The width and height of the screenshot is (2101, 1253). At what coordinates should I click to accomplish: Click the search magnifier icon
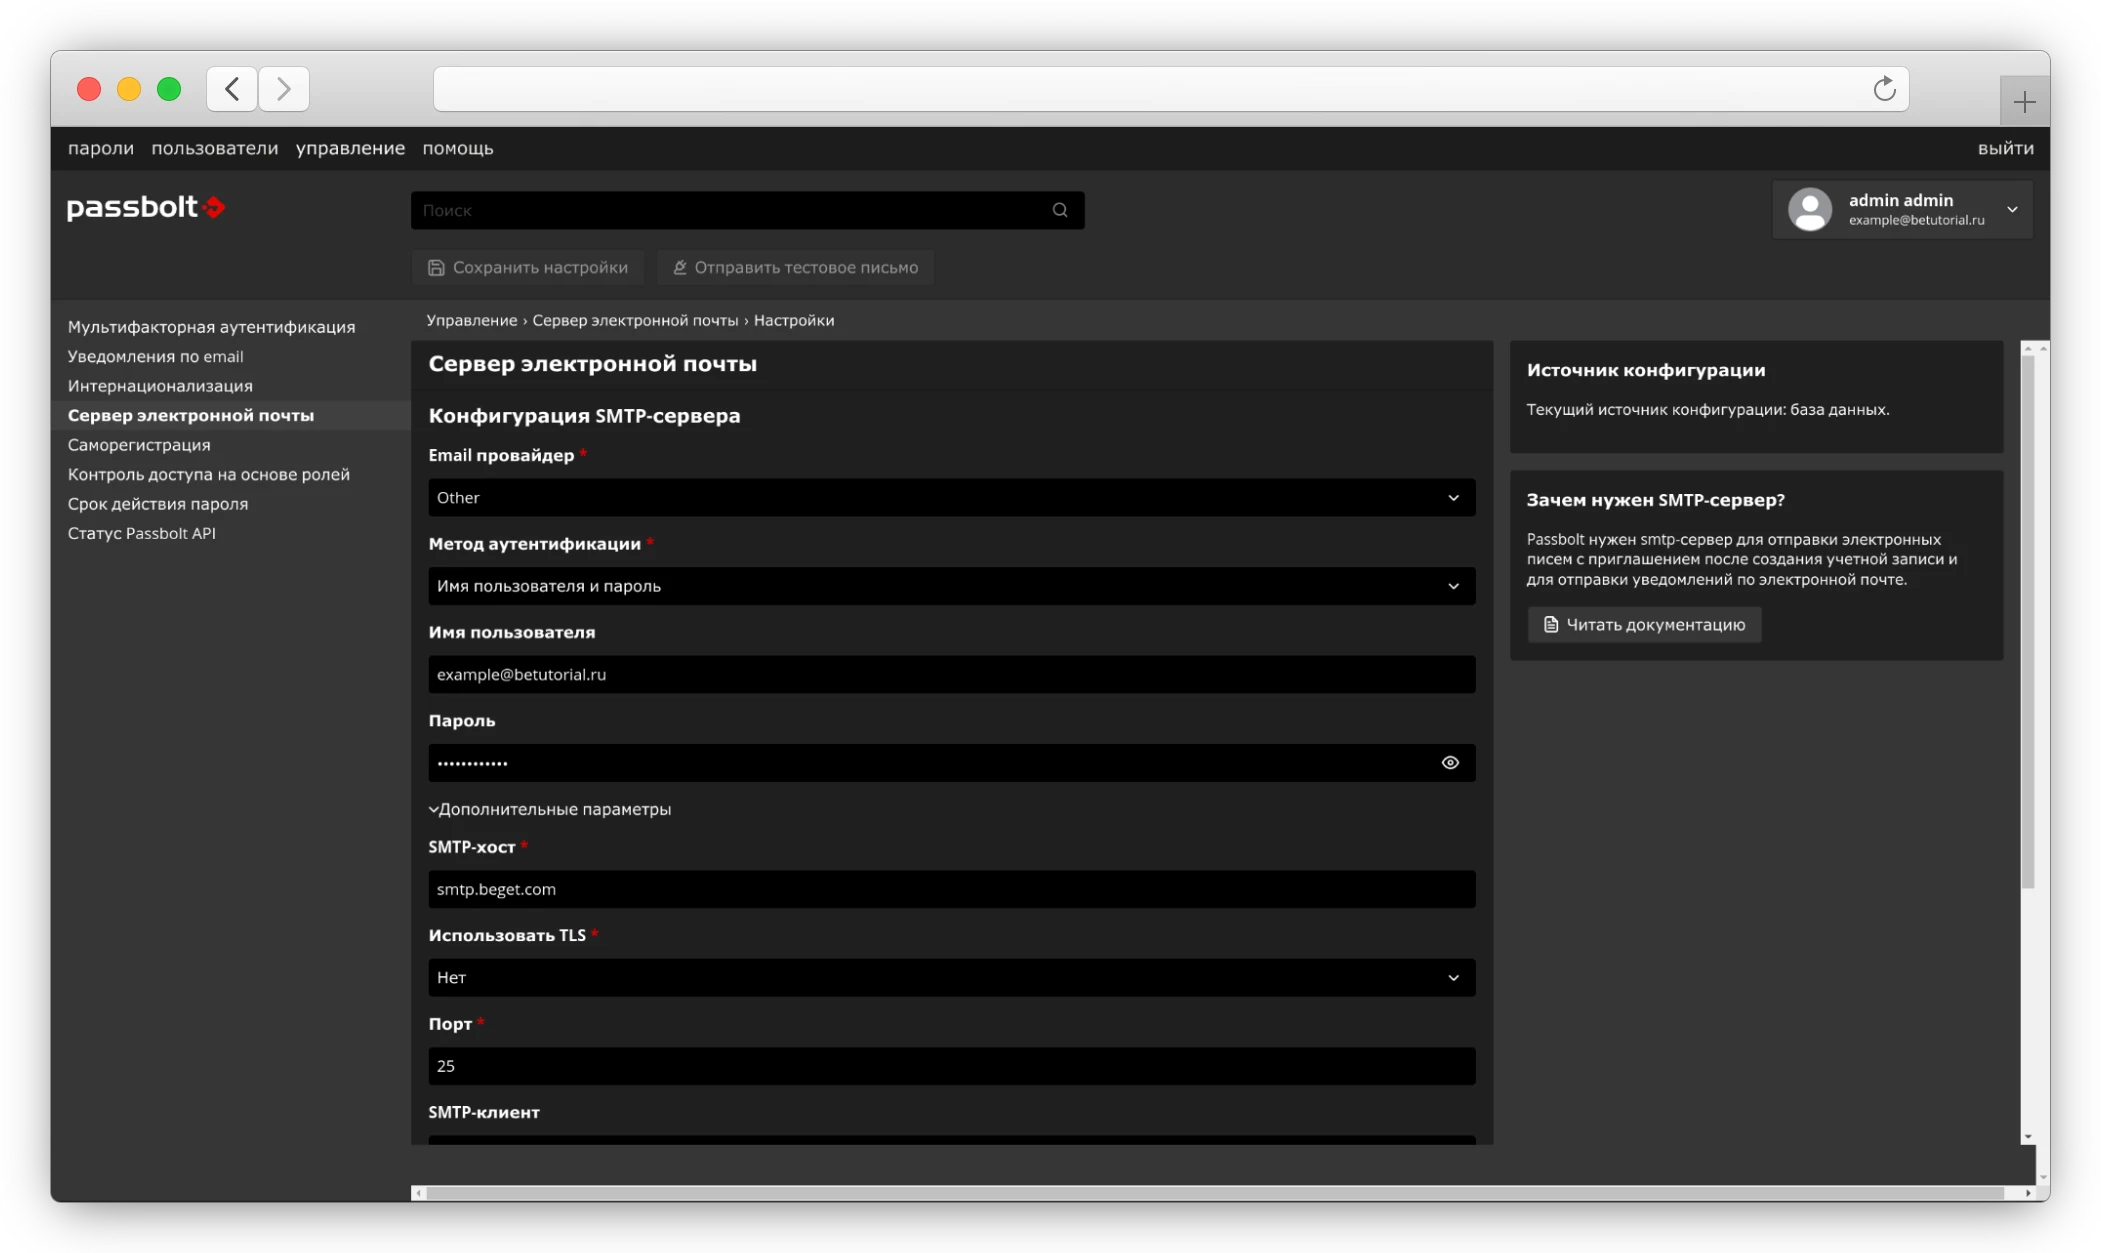(x=1060, y=210)
